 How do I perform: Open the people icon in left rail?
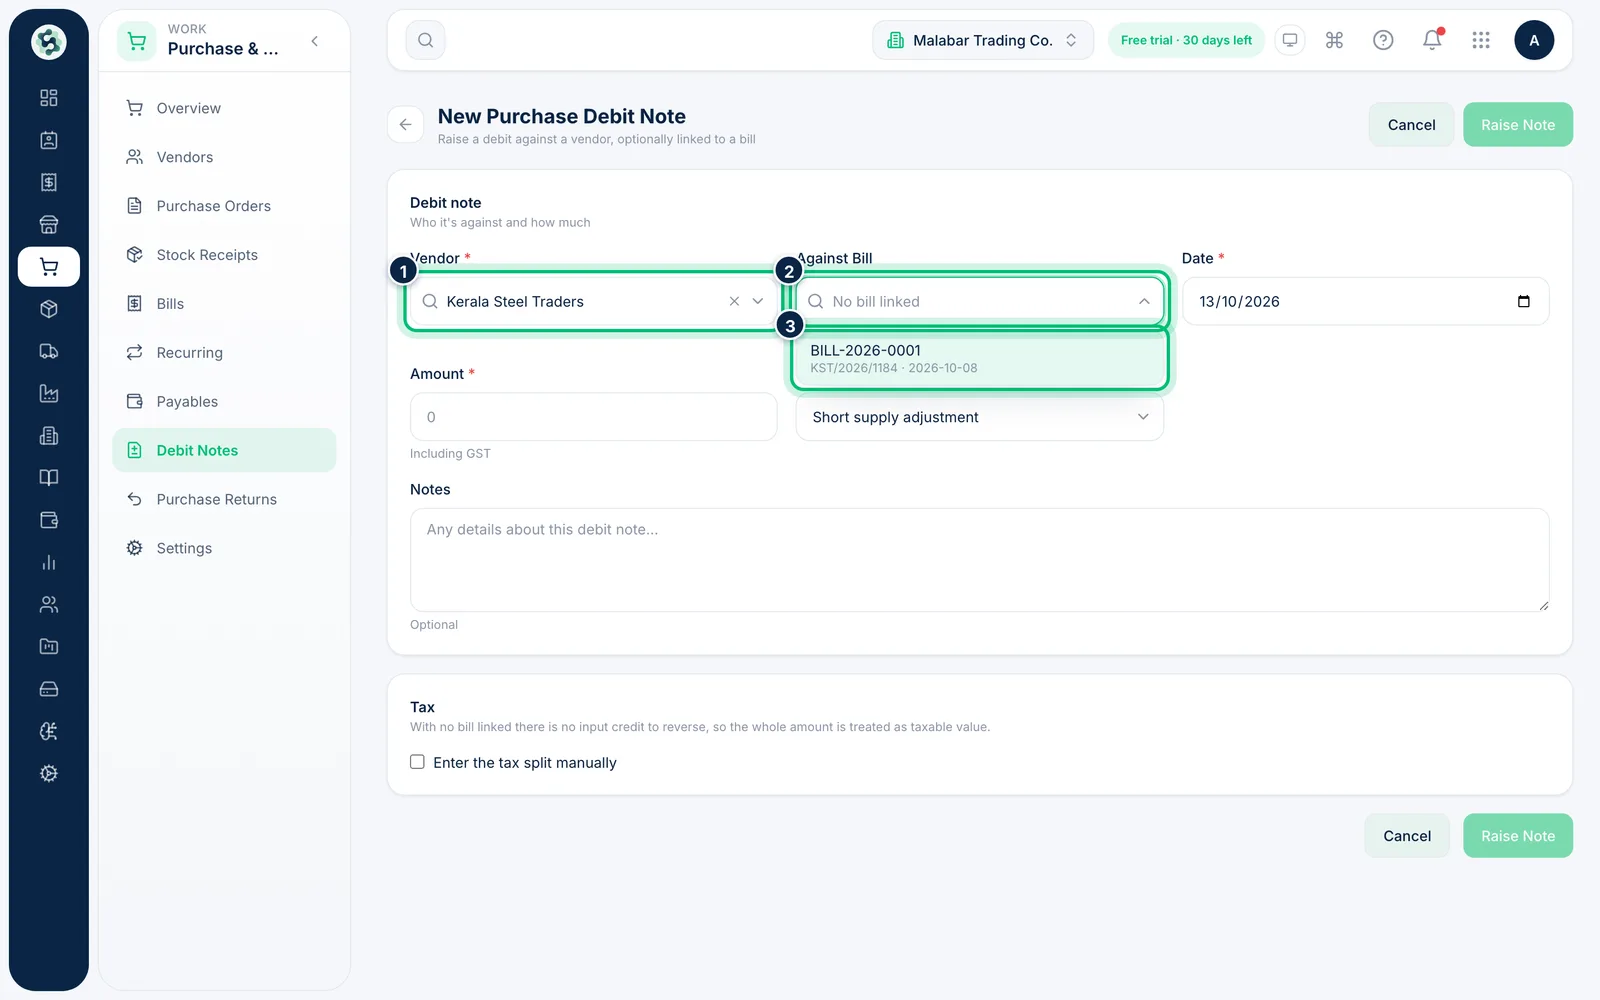coord(48,604)
